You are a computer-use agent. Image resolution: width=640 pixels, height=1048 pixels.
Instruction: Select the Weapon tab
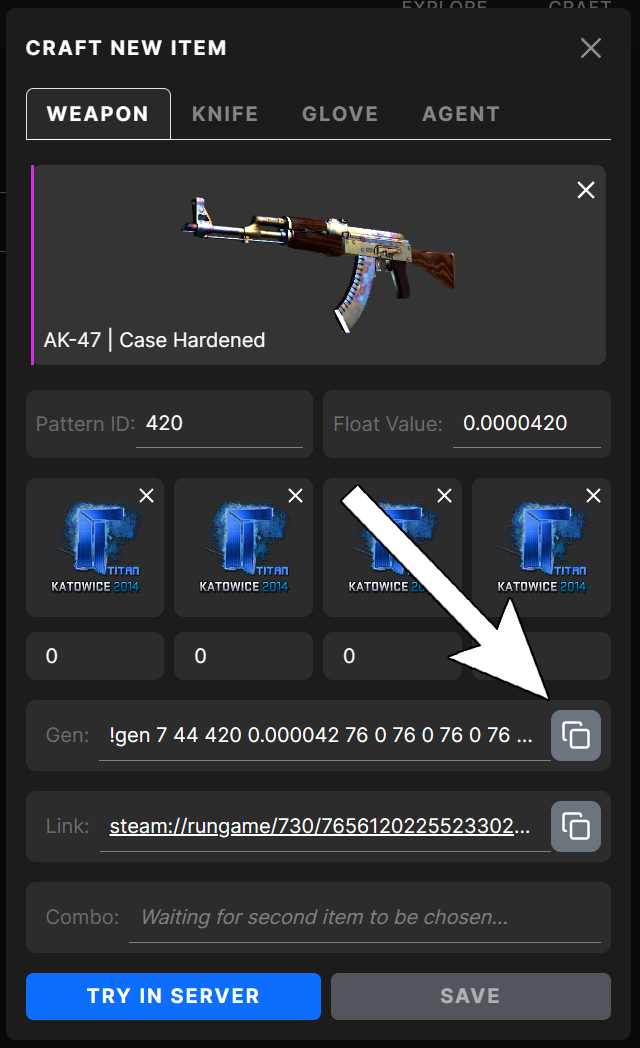(x=98, y=114)
